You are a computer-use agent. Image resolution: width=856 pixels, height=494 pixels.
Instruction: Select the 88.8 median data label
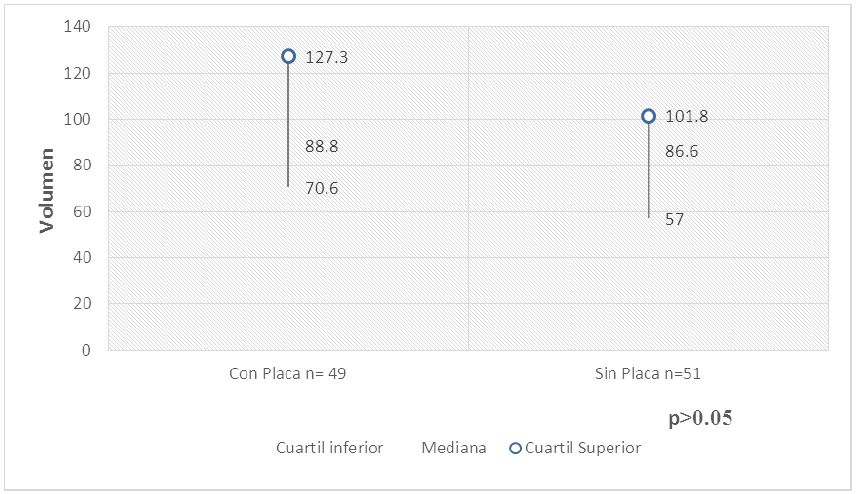click(321, 146)
